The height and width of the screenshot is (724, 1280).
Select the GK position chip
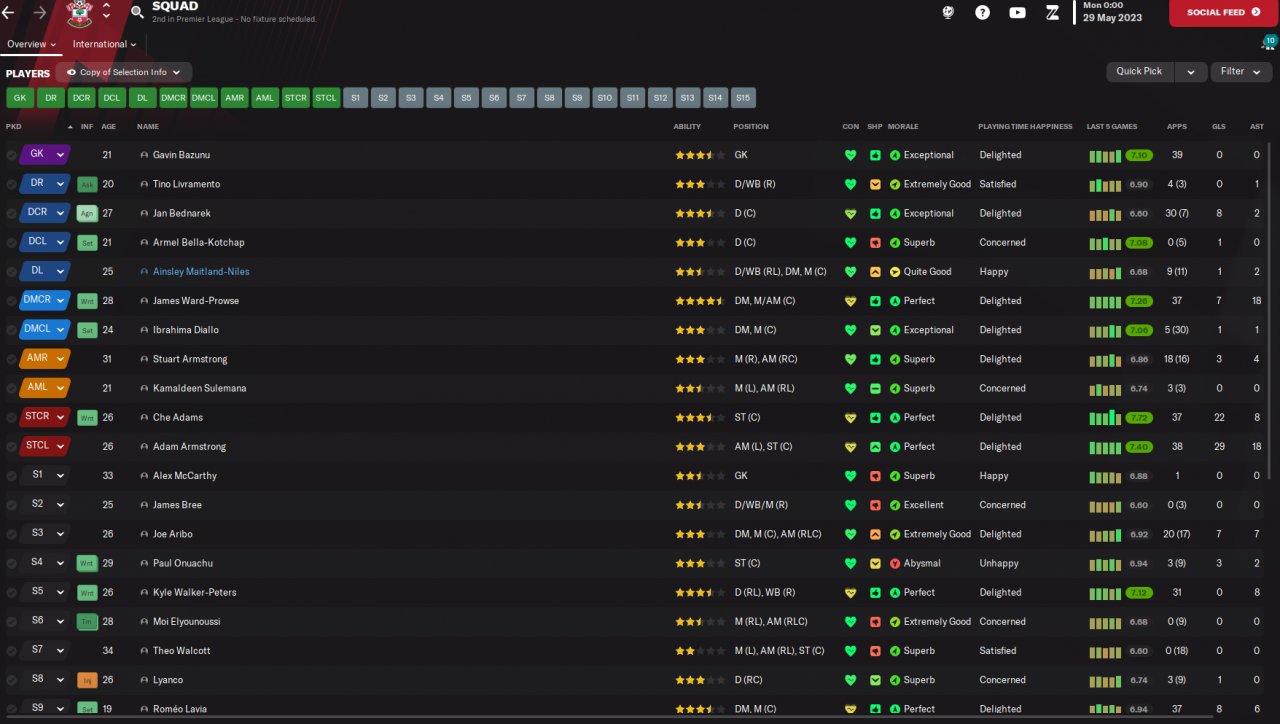tap(20, 98)
